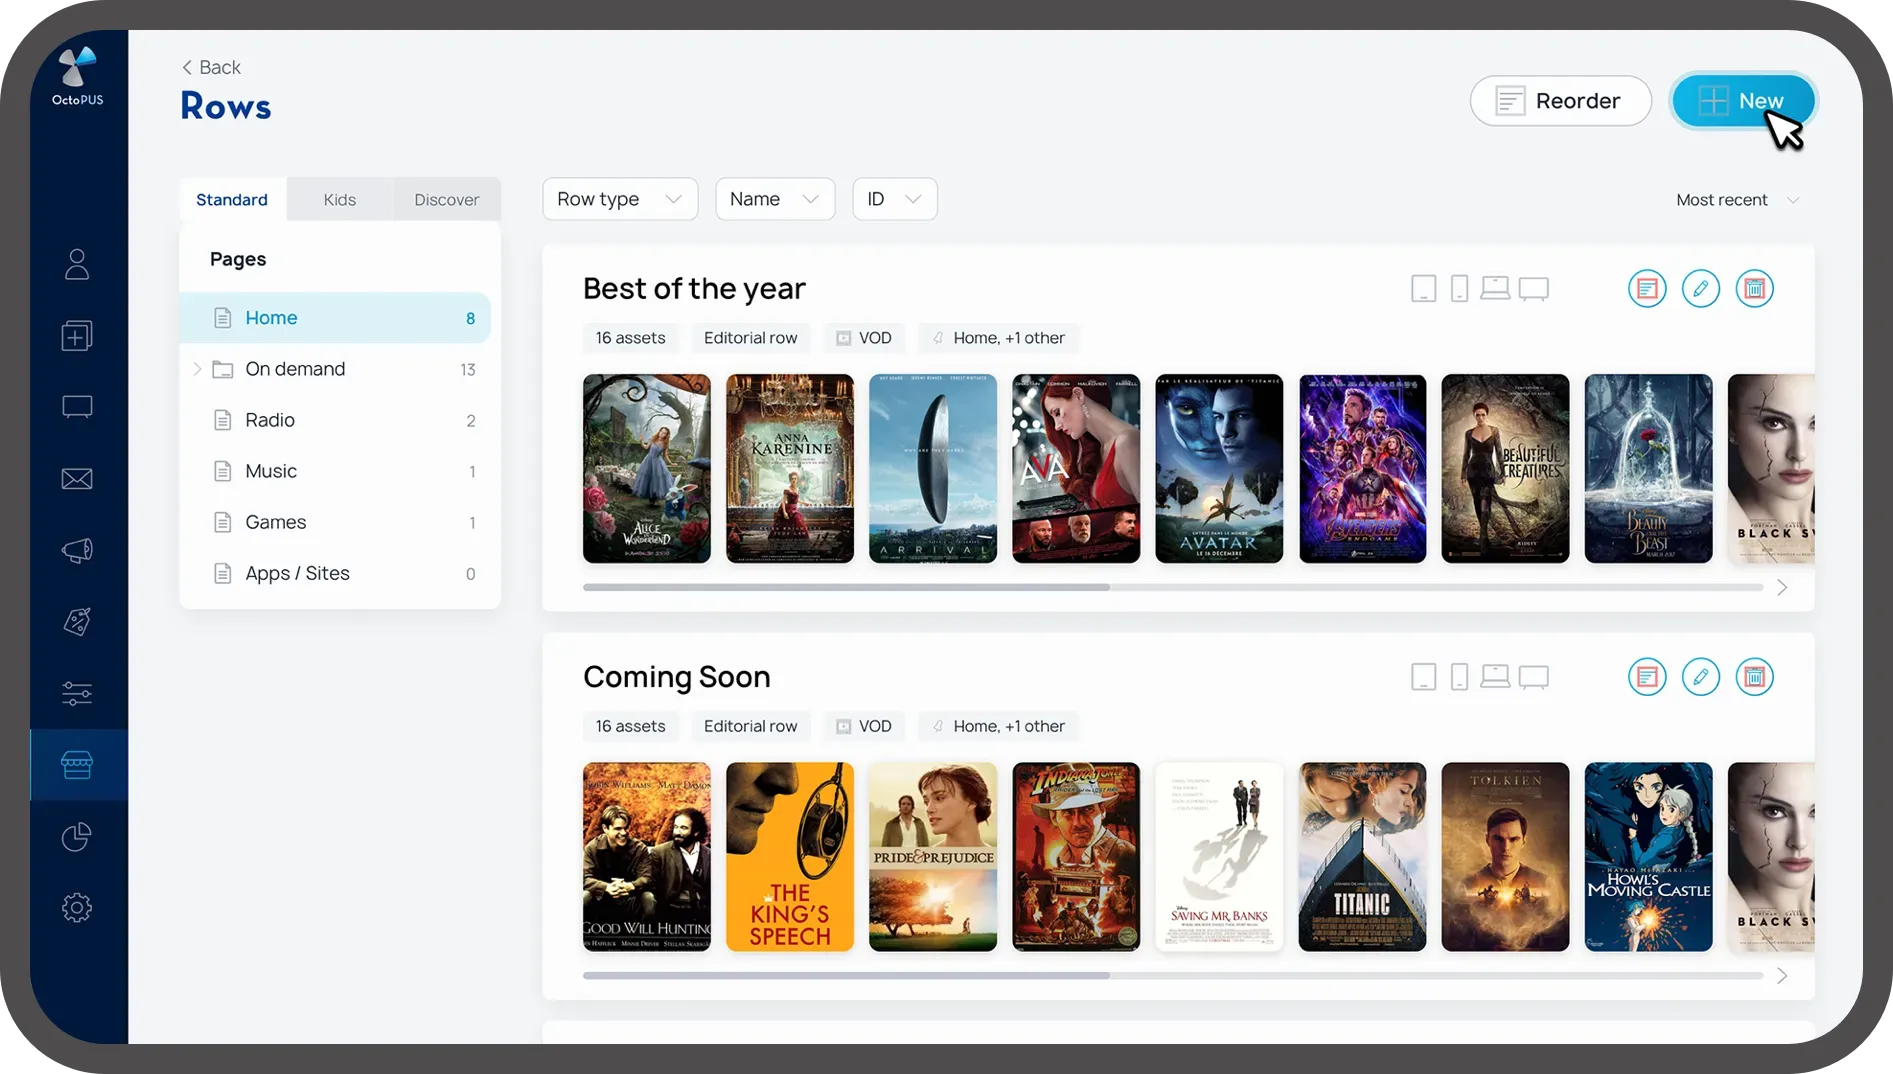Open the Most recent sort dropdown
This screenshot has width=1893, height=1074.
[x=1738, y=200]
